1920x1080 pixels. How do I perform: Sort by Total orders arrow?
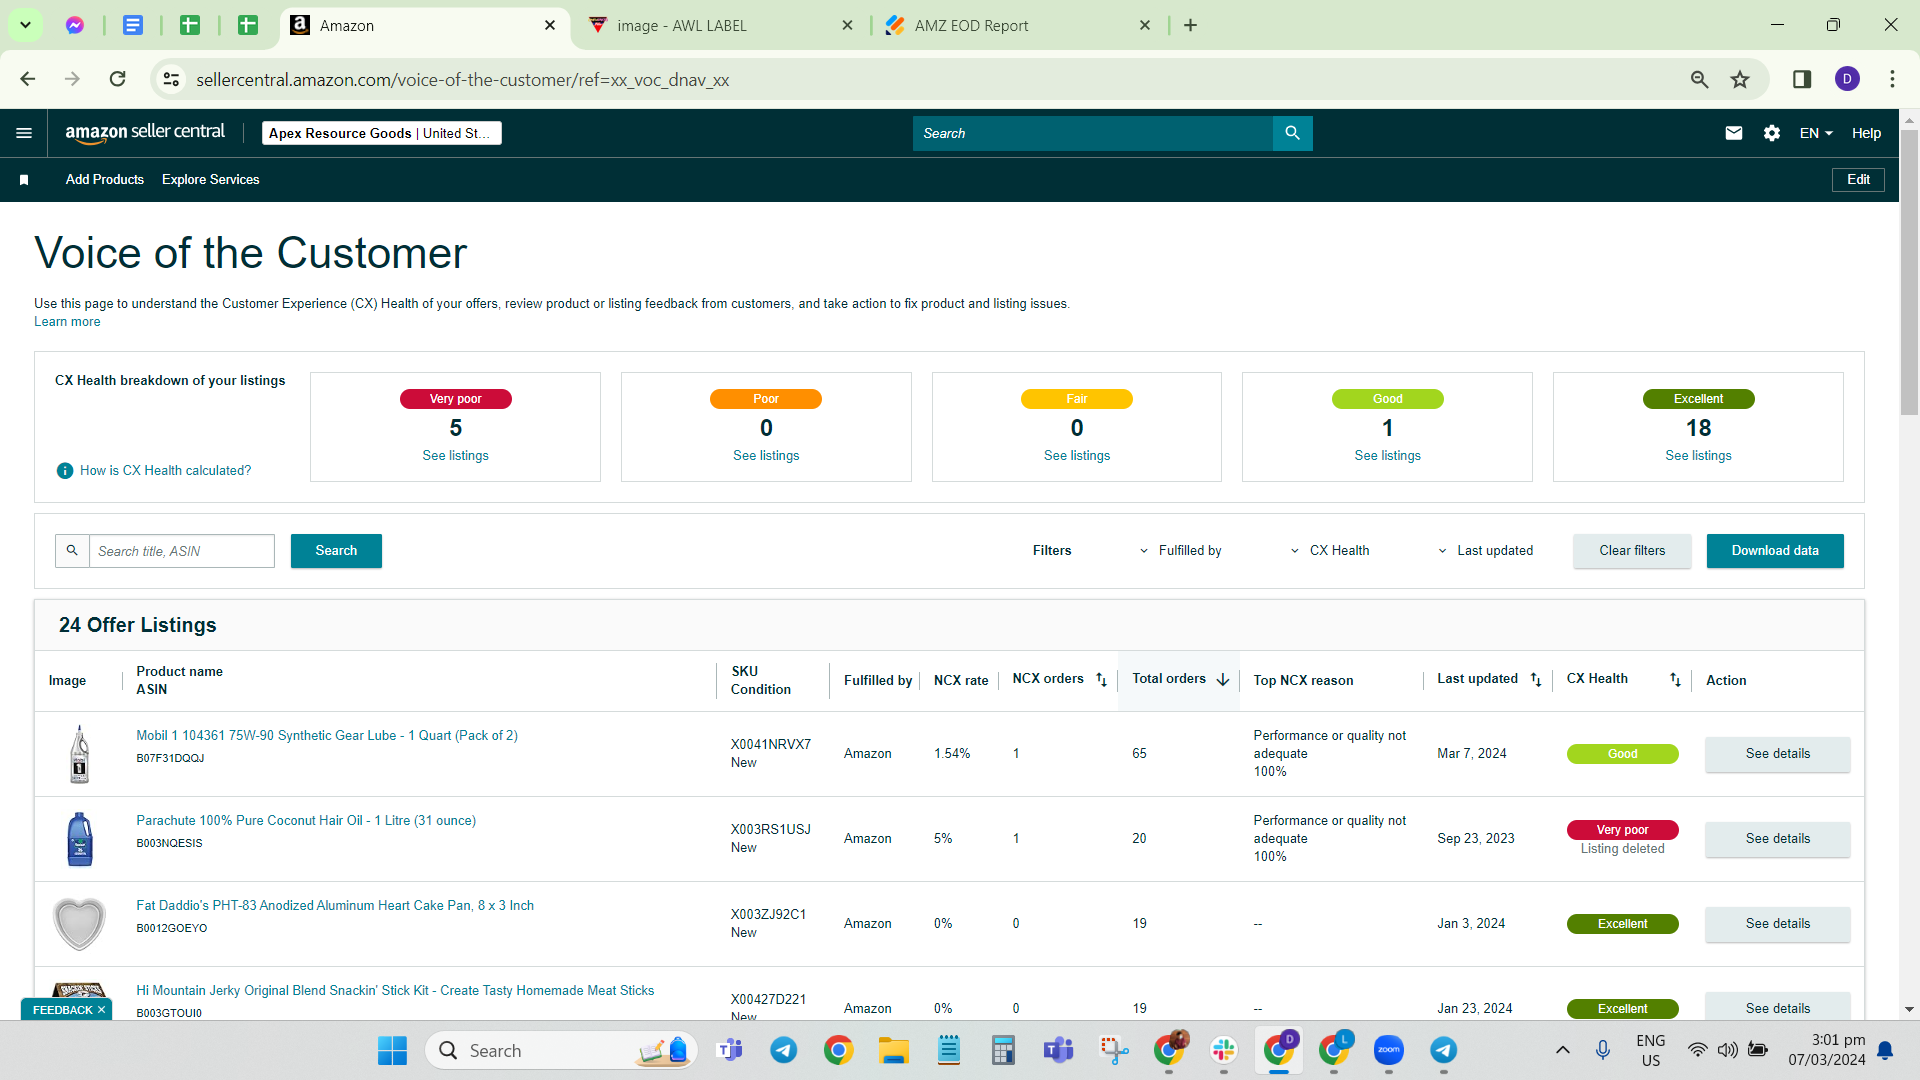point(1222,680)
